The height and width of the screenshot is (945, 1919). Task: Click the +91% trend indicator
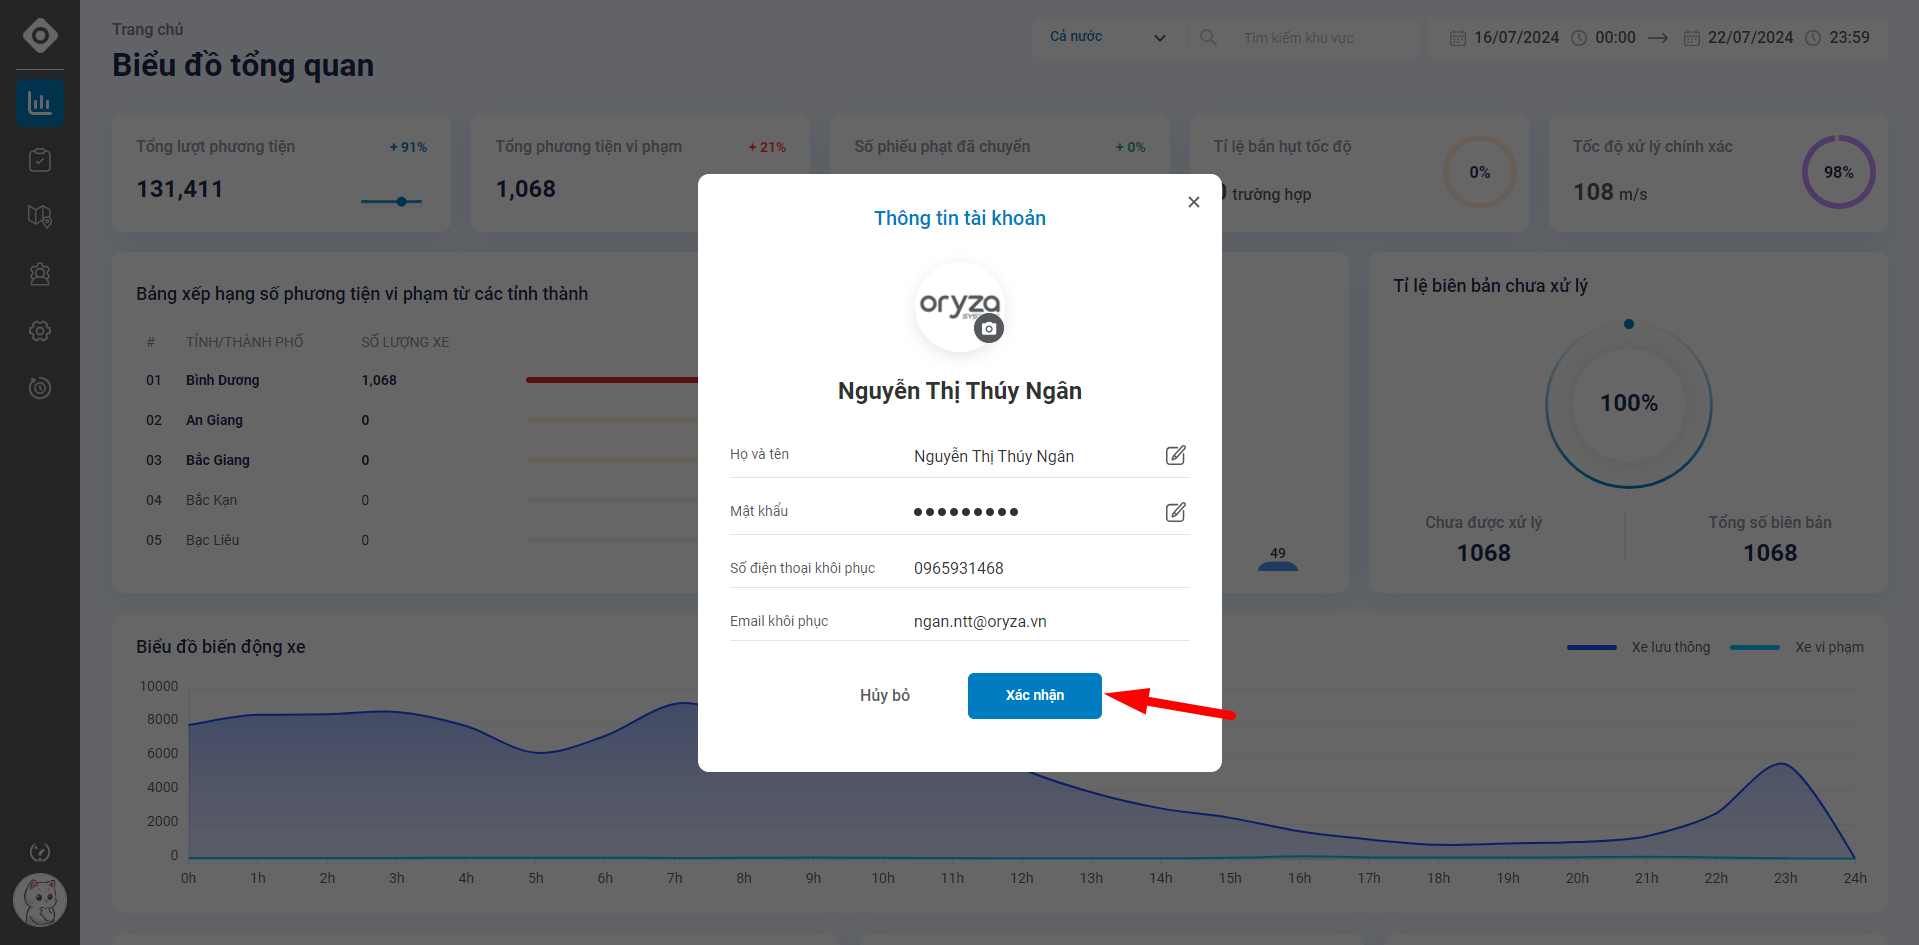[408, 147]
